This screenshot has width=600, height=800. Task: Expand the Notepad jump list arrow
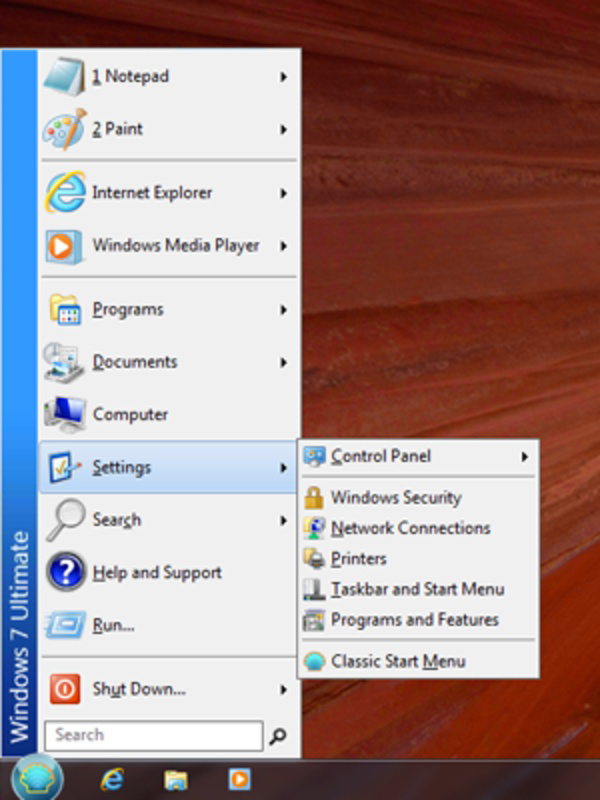pos(283,77)
